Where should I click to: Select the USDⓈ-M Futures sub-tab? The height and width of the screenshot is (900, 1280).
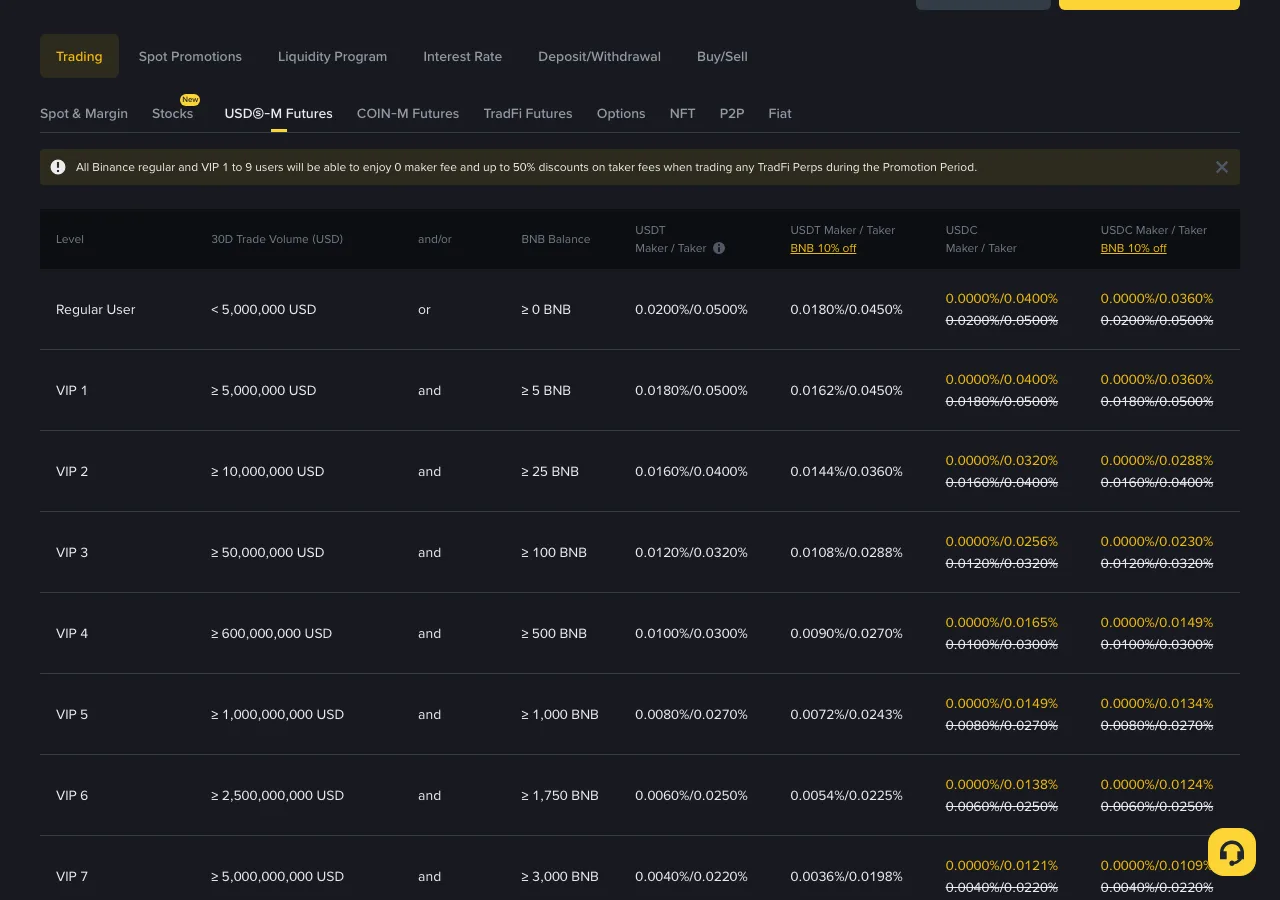278,113
